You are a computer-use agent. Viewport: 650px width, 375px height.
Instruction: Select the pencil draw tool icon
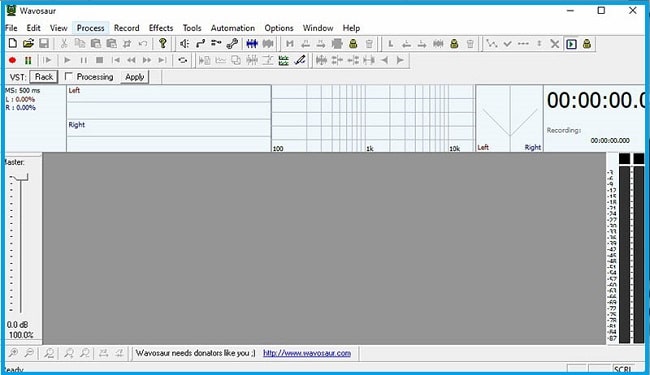300,60
